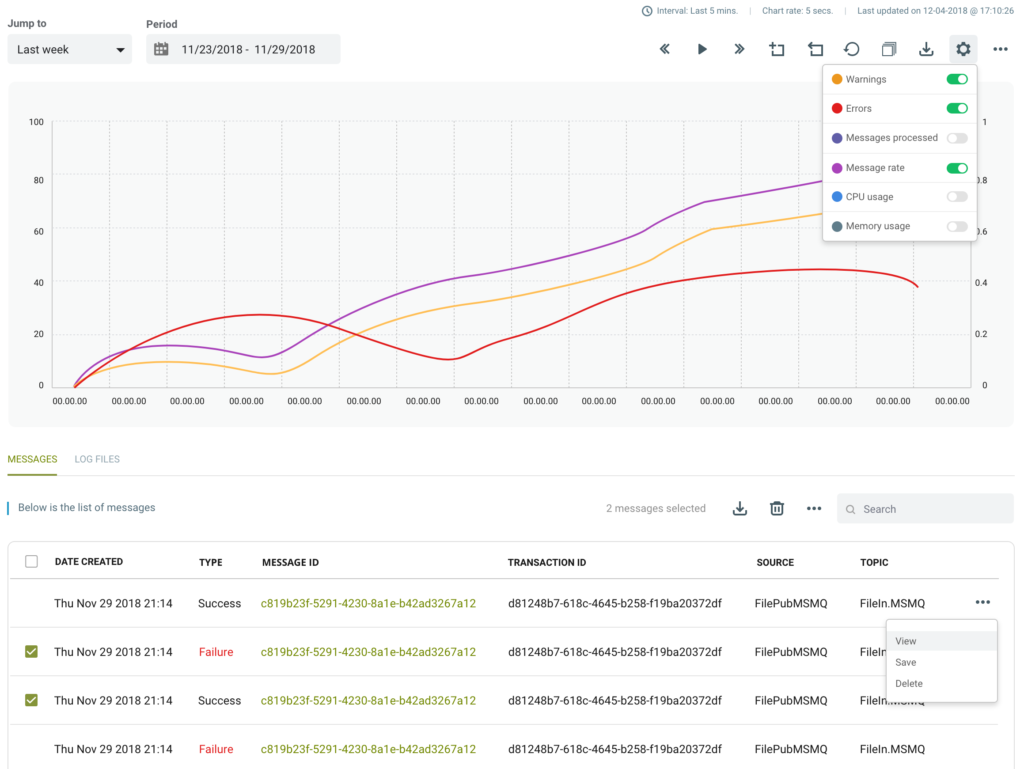Screen dimensions: 1024x769
Task: Open the toolbar more-options ellipsis
Action: click(1000, 49)
